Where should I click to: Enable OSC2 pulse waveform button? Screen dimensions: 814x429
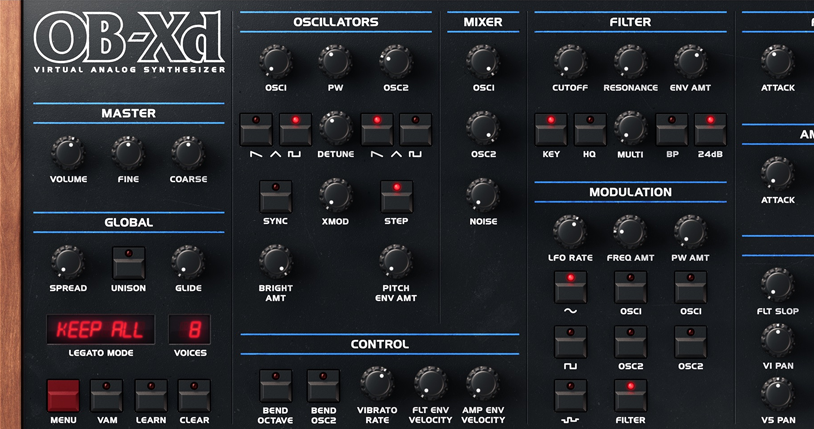[415, 130]
